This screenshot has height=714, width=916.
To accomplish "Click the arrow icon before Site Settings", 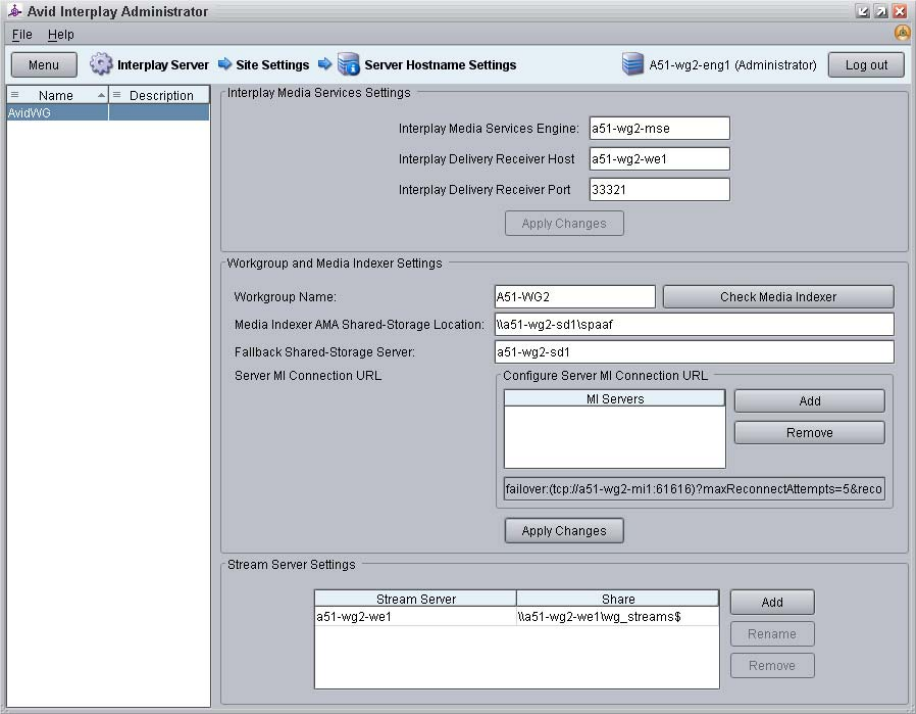I will point(225,64).
